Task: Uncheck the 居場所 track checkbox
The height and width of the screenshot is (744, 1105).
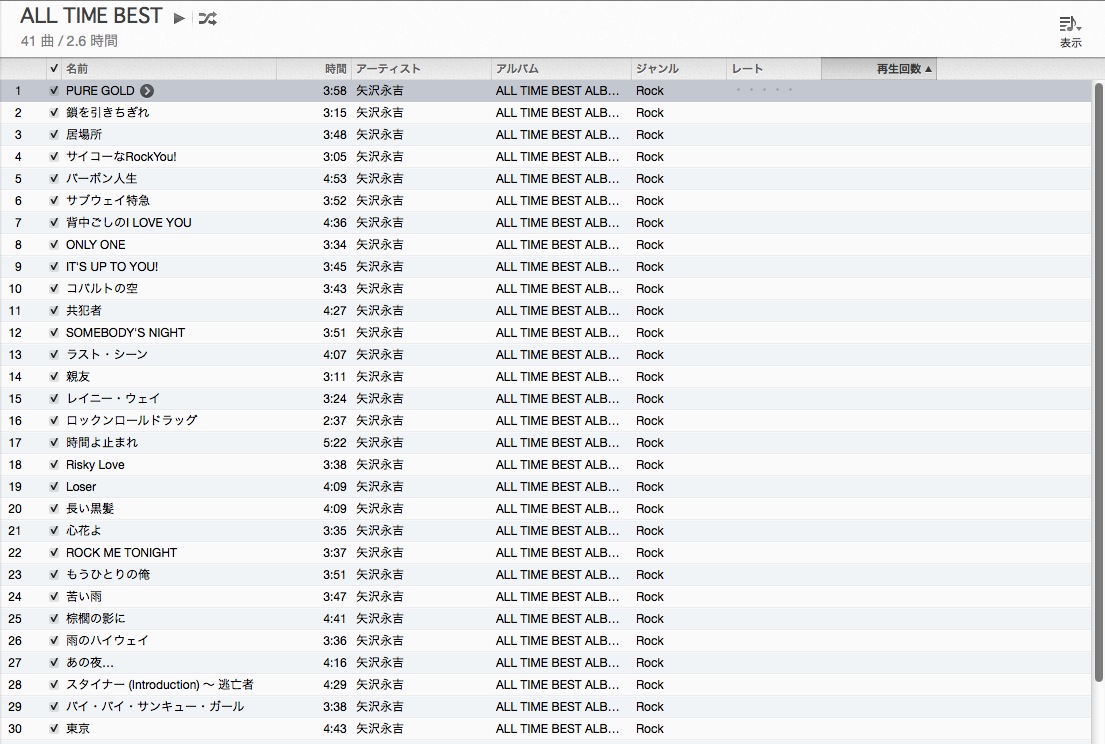Action: coord(54,135)
